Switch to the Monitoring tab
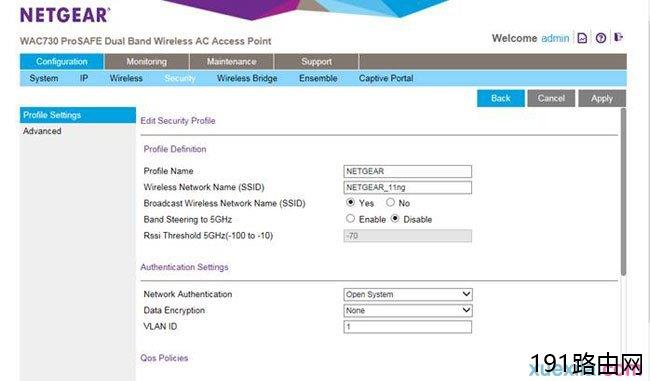This screenshot has width=650, height=381. click(147, 62)
